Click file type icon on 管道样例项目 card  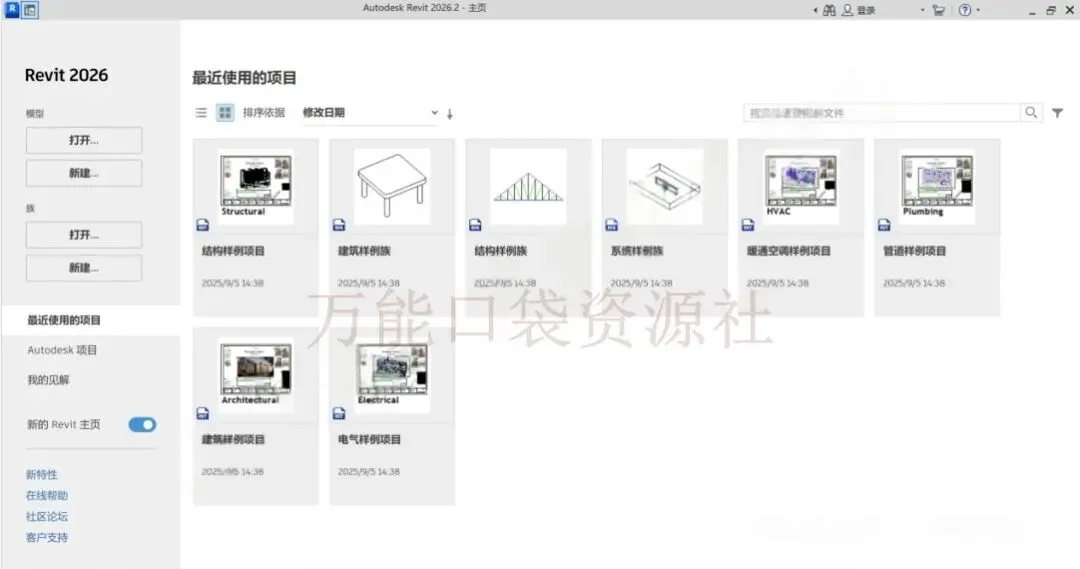(884, 225)
